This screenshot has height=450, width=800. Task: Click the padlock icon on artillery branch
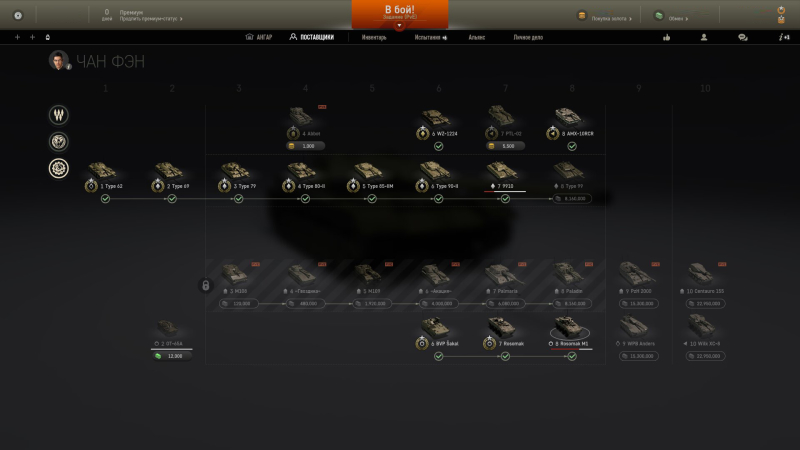click(206, 285)
